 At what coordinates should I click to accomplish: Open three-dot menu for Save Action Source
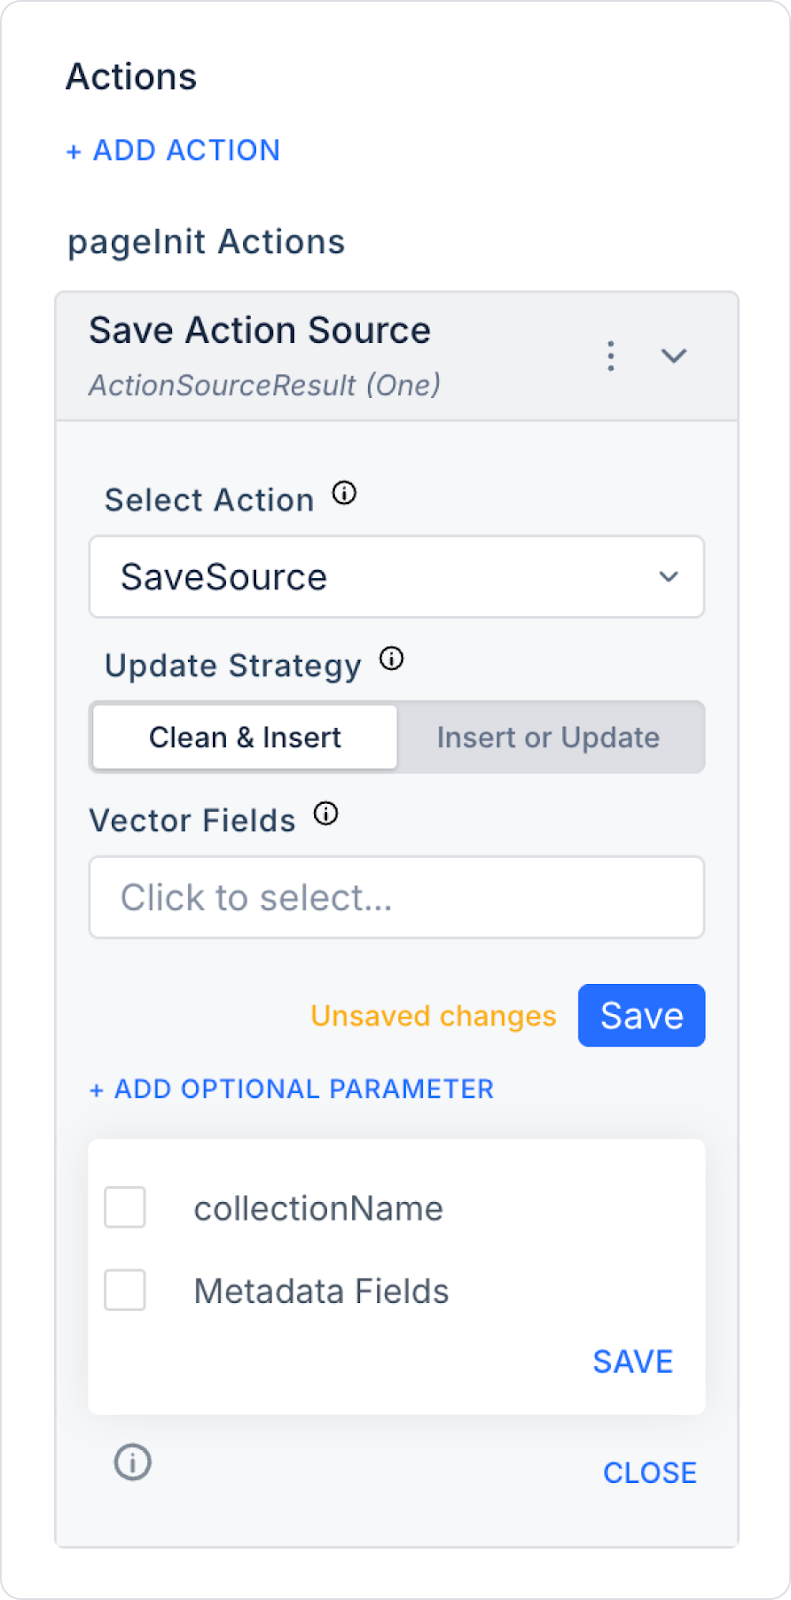tap(610, 356)
